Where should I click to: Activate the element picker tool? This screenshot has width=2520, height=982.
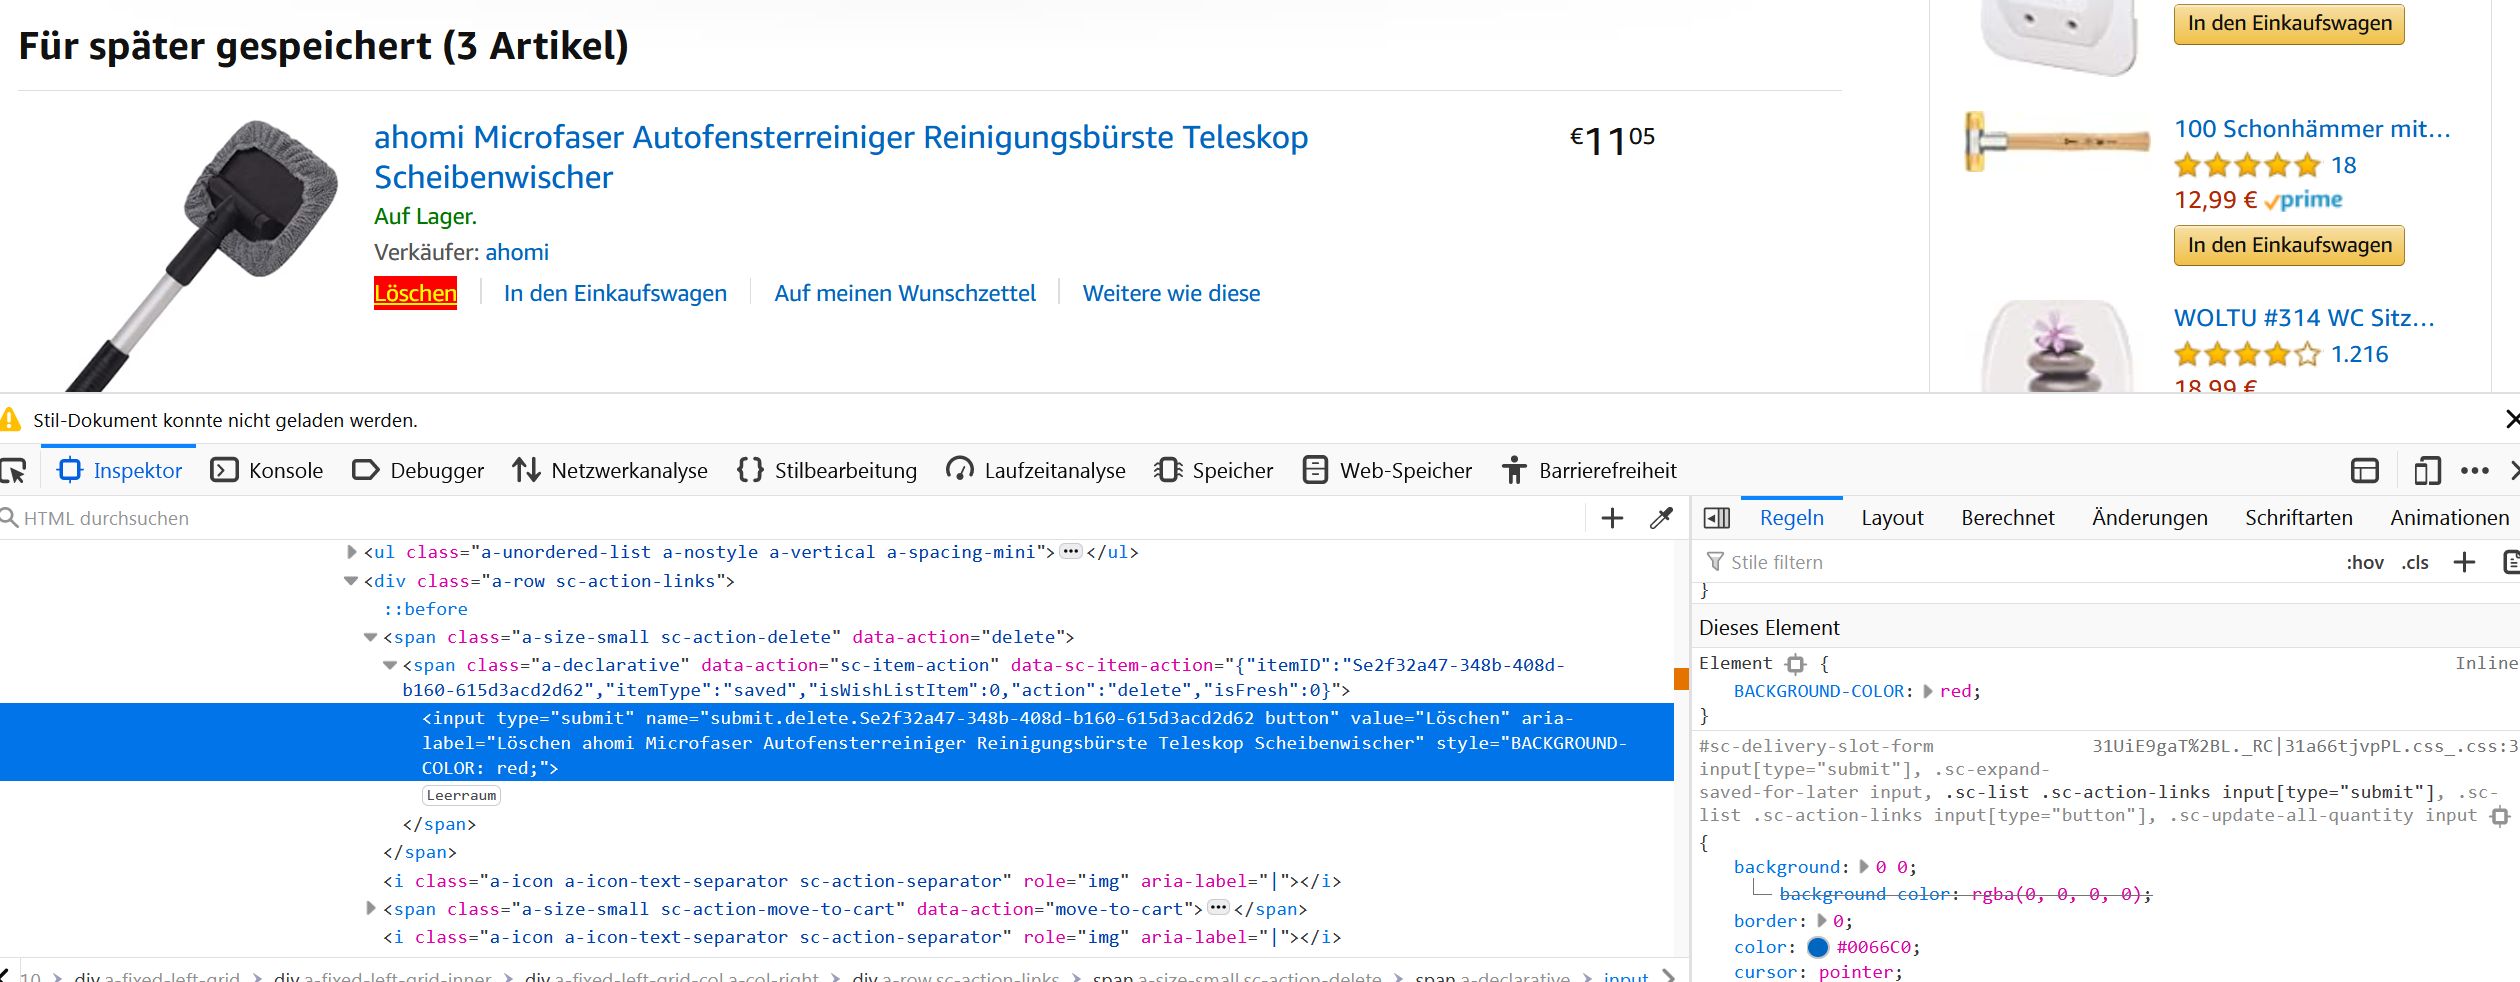14,470
